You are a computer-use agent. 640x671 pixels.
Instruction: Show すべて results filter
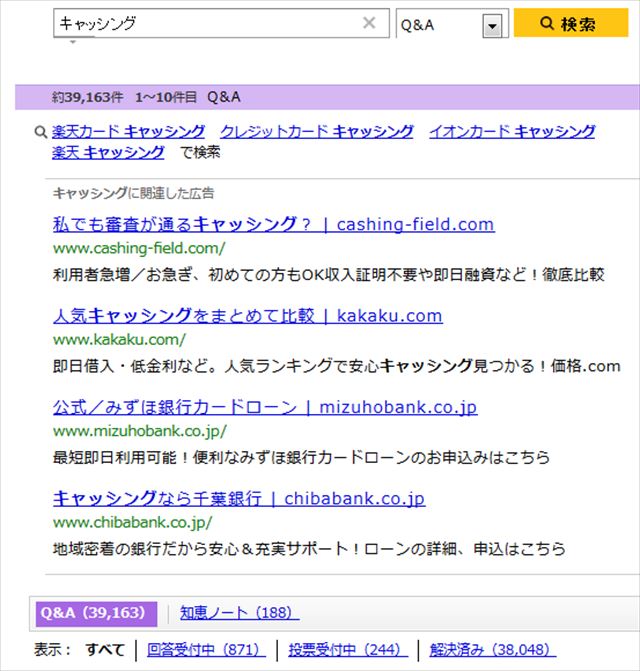(x=105, y=650)
